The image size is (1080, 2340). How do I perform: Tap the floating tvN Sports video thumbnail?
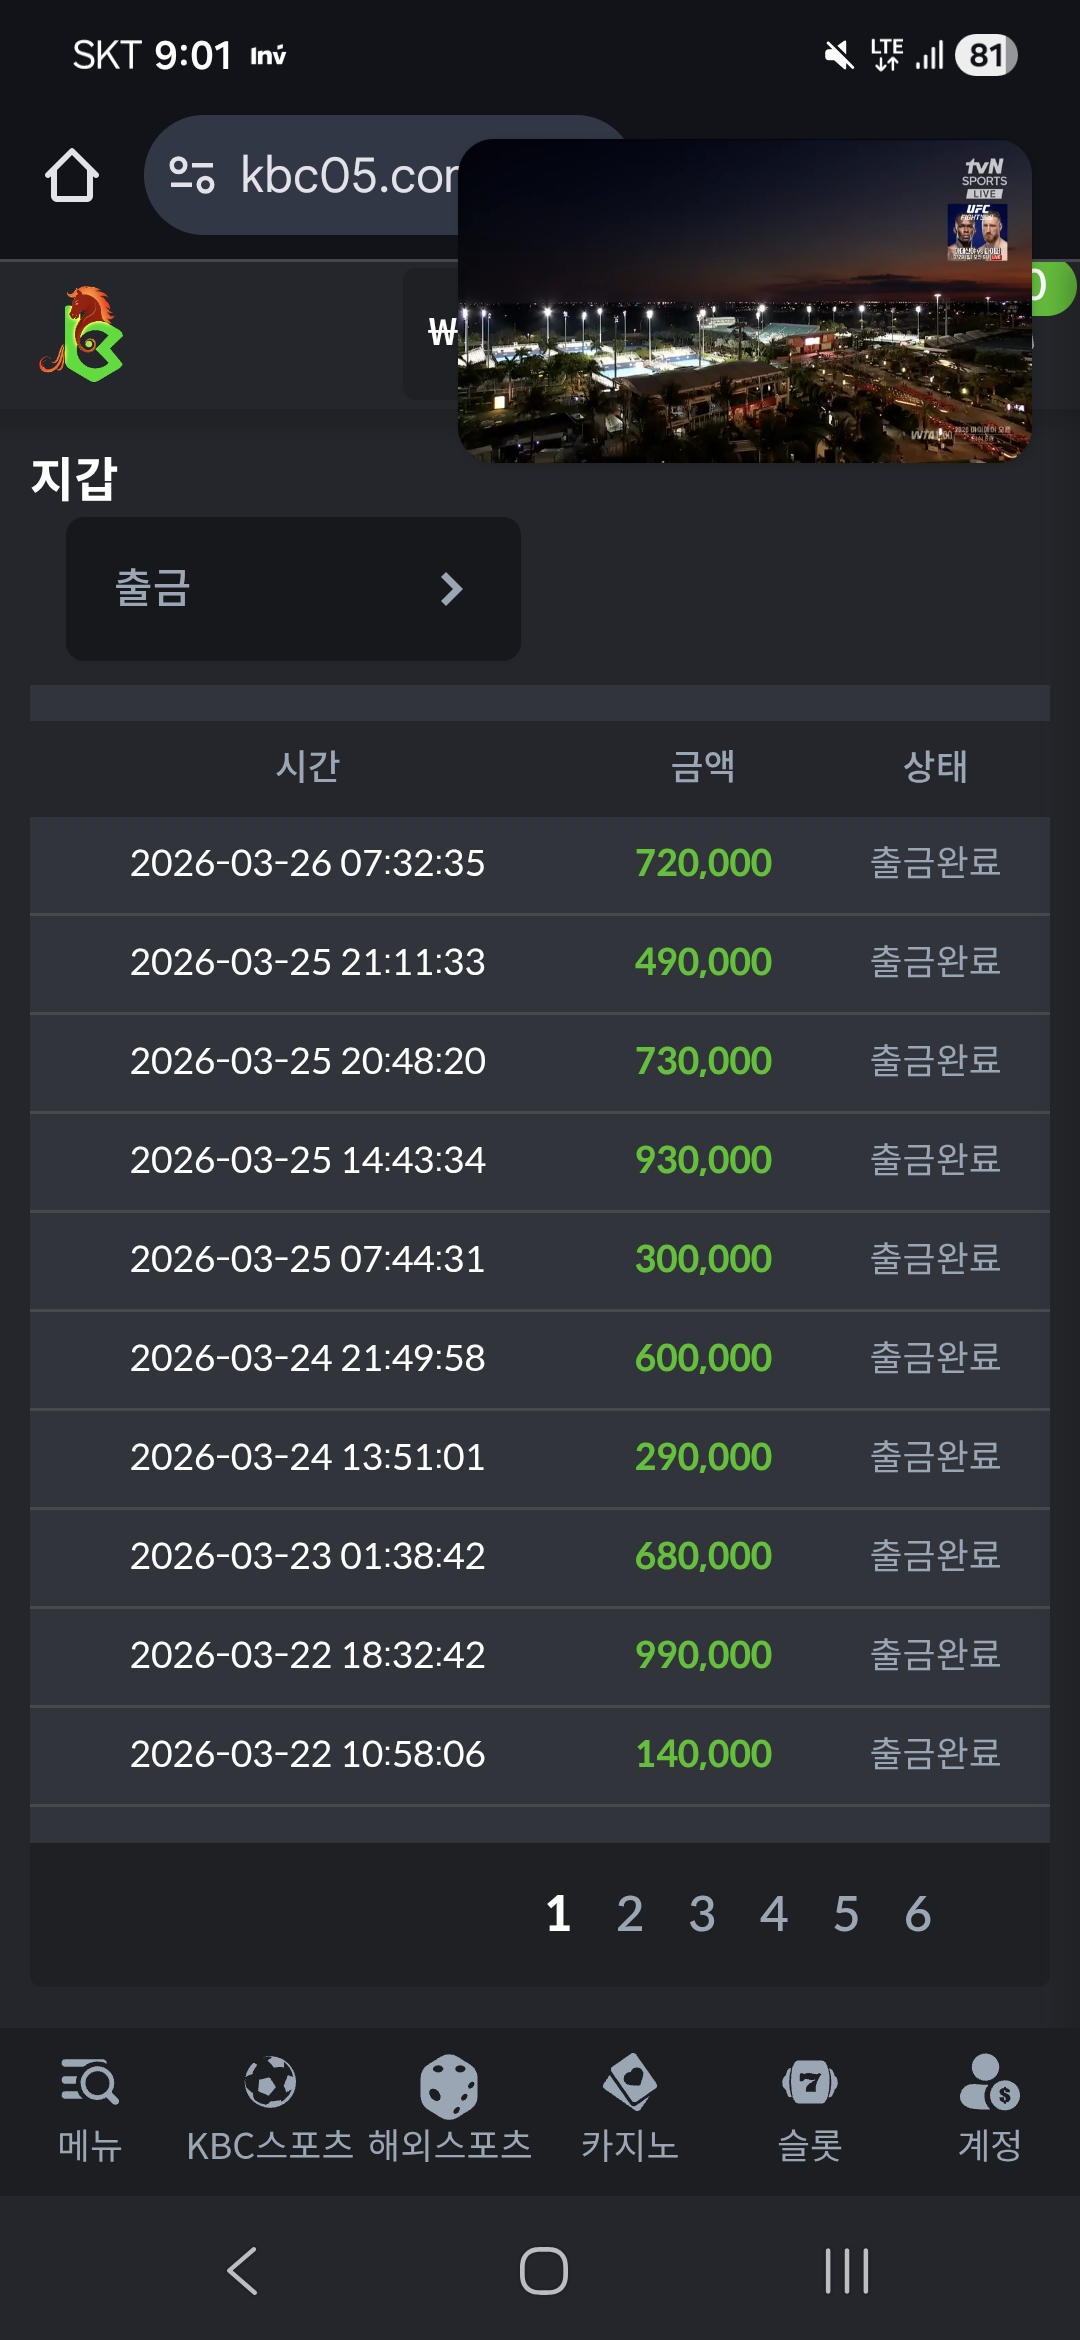click(744, 302)
